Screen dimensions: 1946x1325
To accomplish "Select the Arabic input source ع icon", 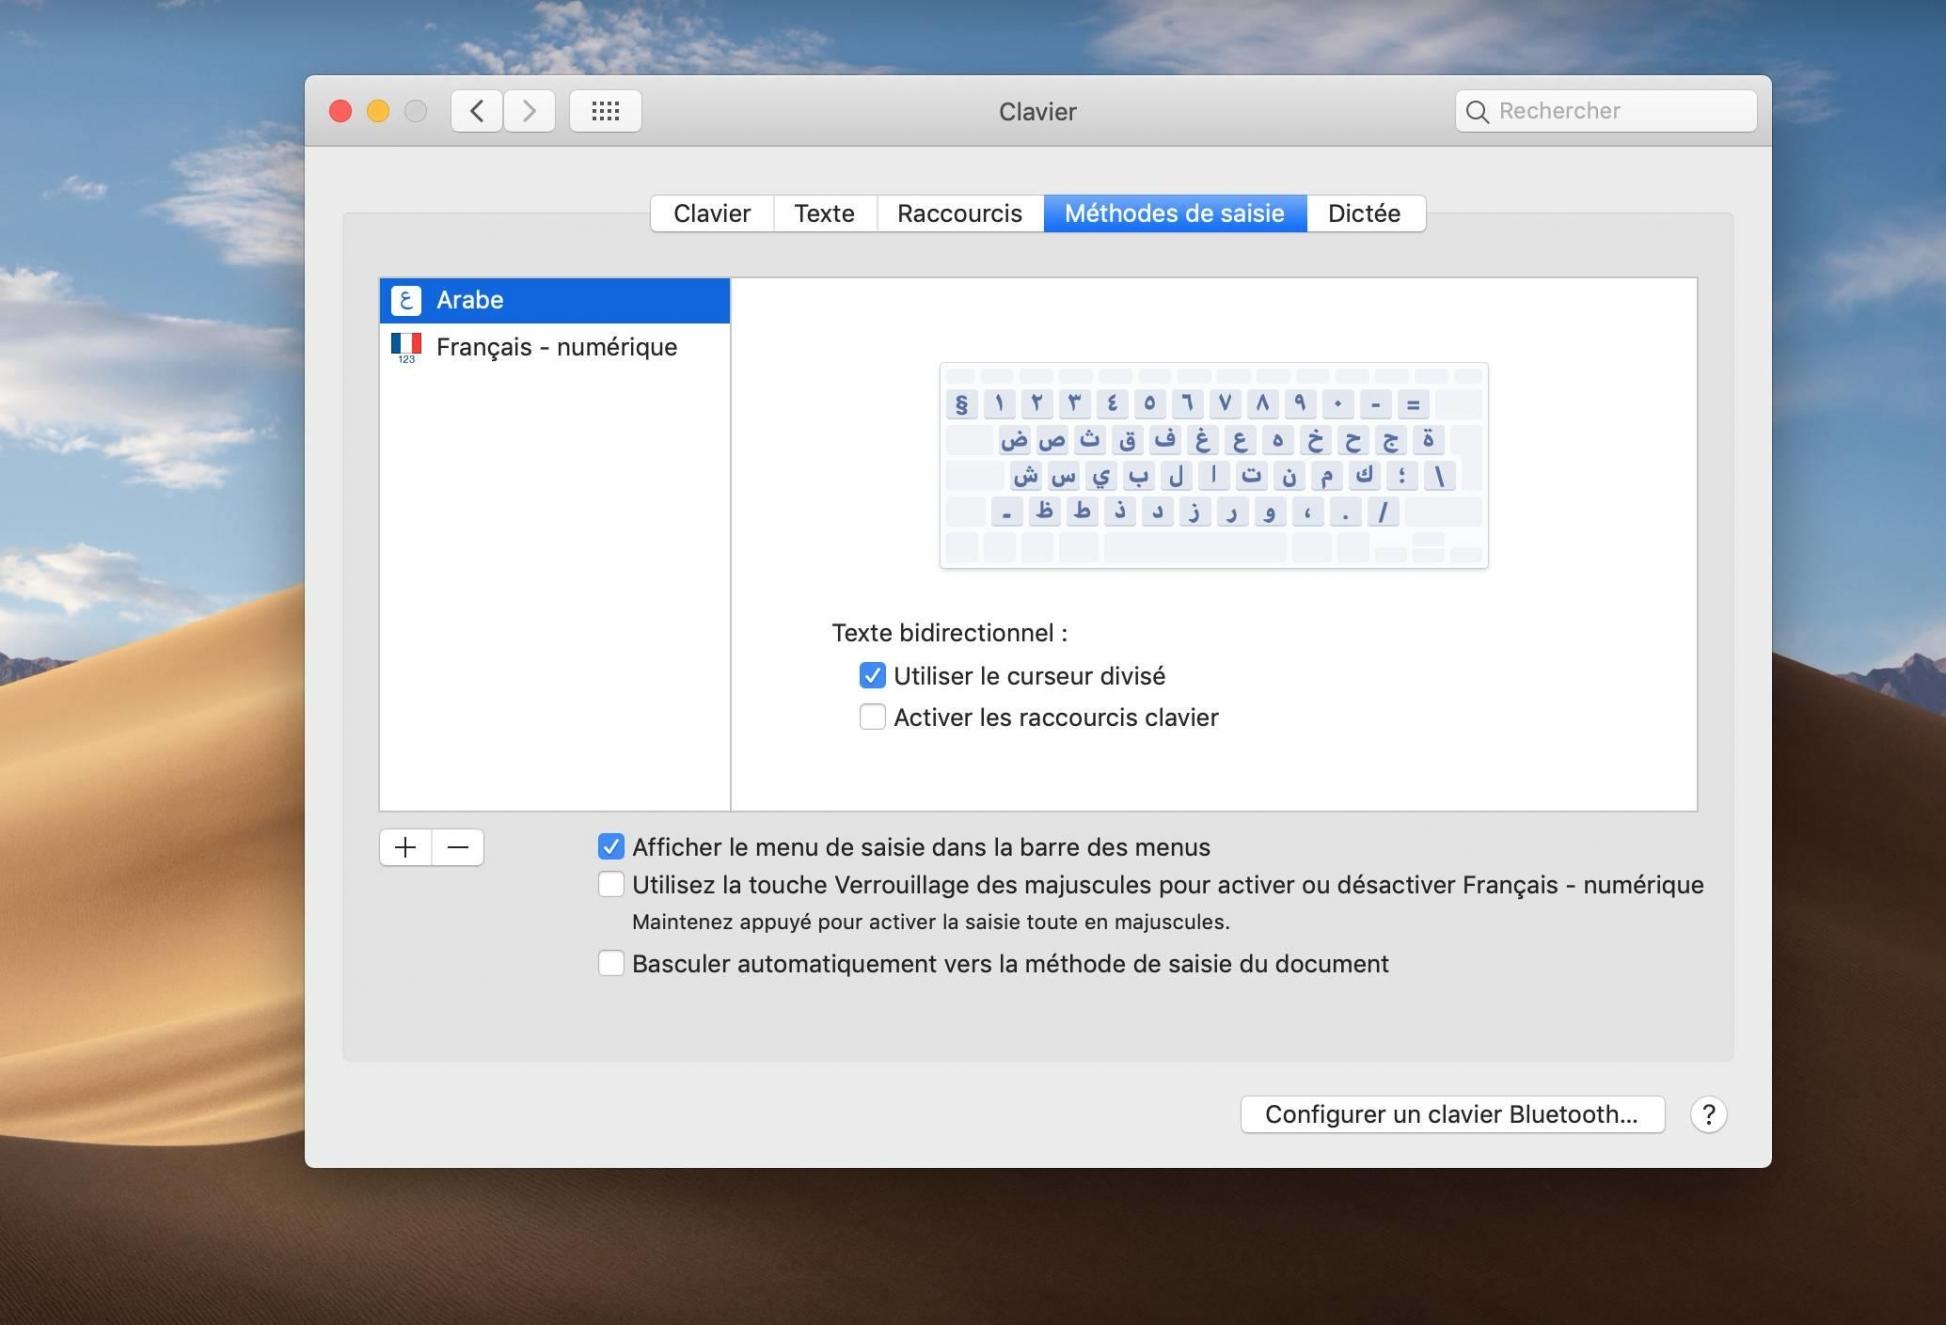I will click(406, 299).
